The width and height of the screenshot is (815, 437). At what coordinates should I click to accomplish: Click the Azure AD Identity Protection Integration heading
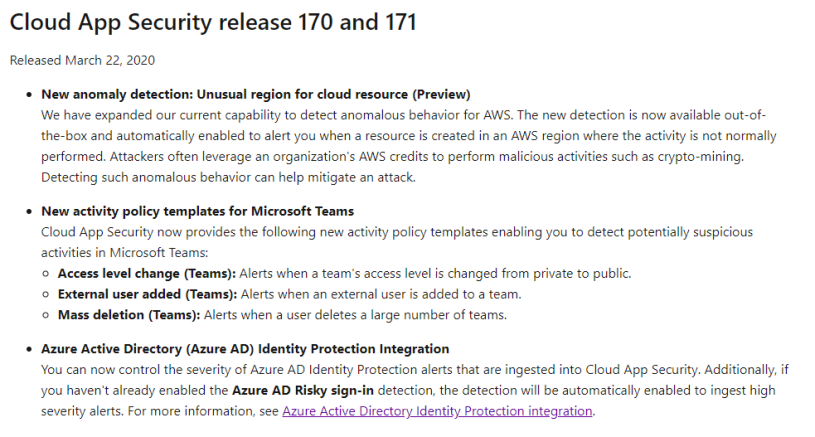pyautogui.click(x=245, y=349)
